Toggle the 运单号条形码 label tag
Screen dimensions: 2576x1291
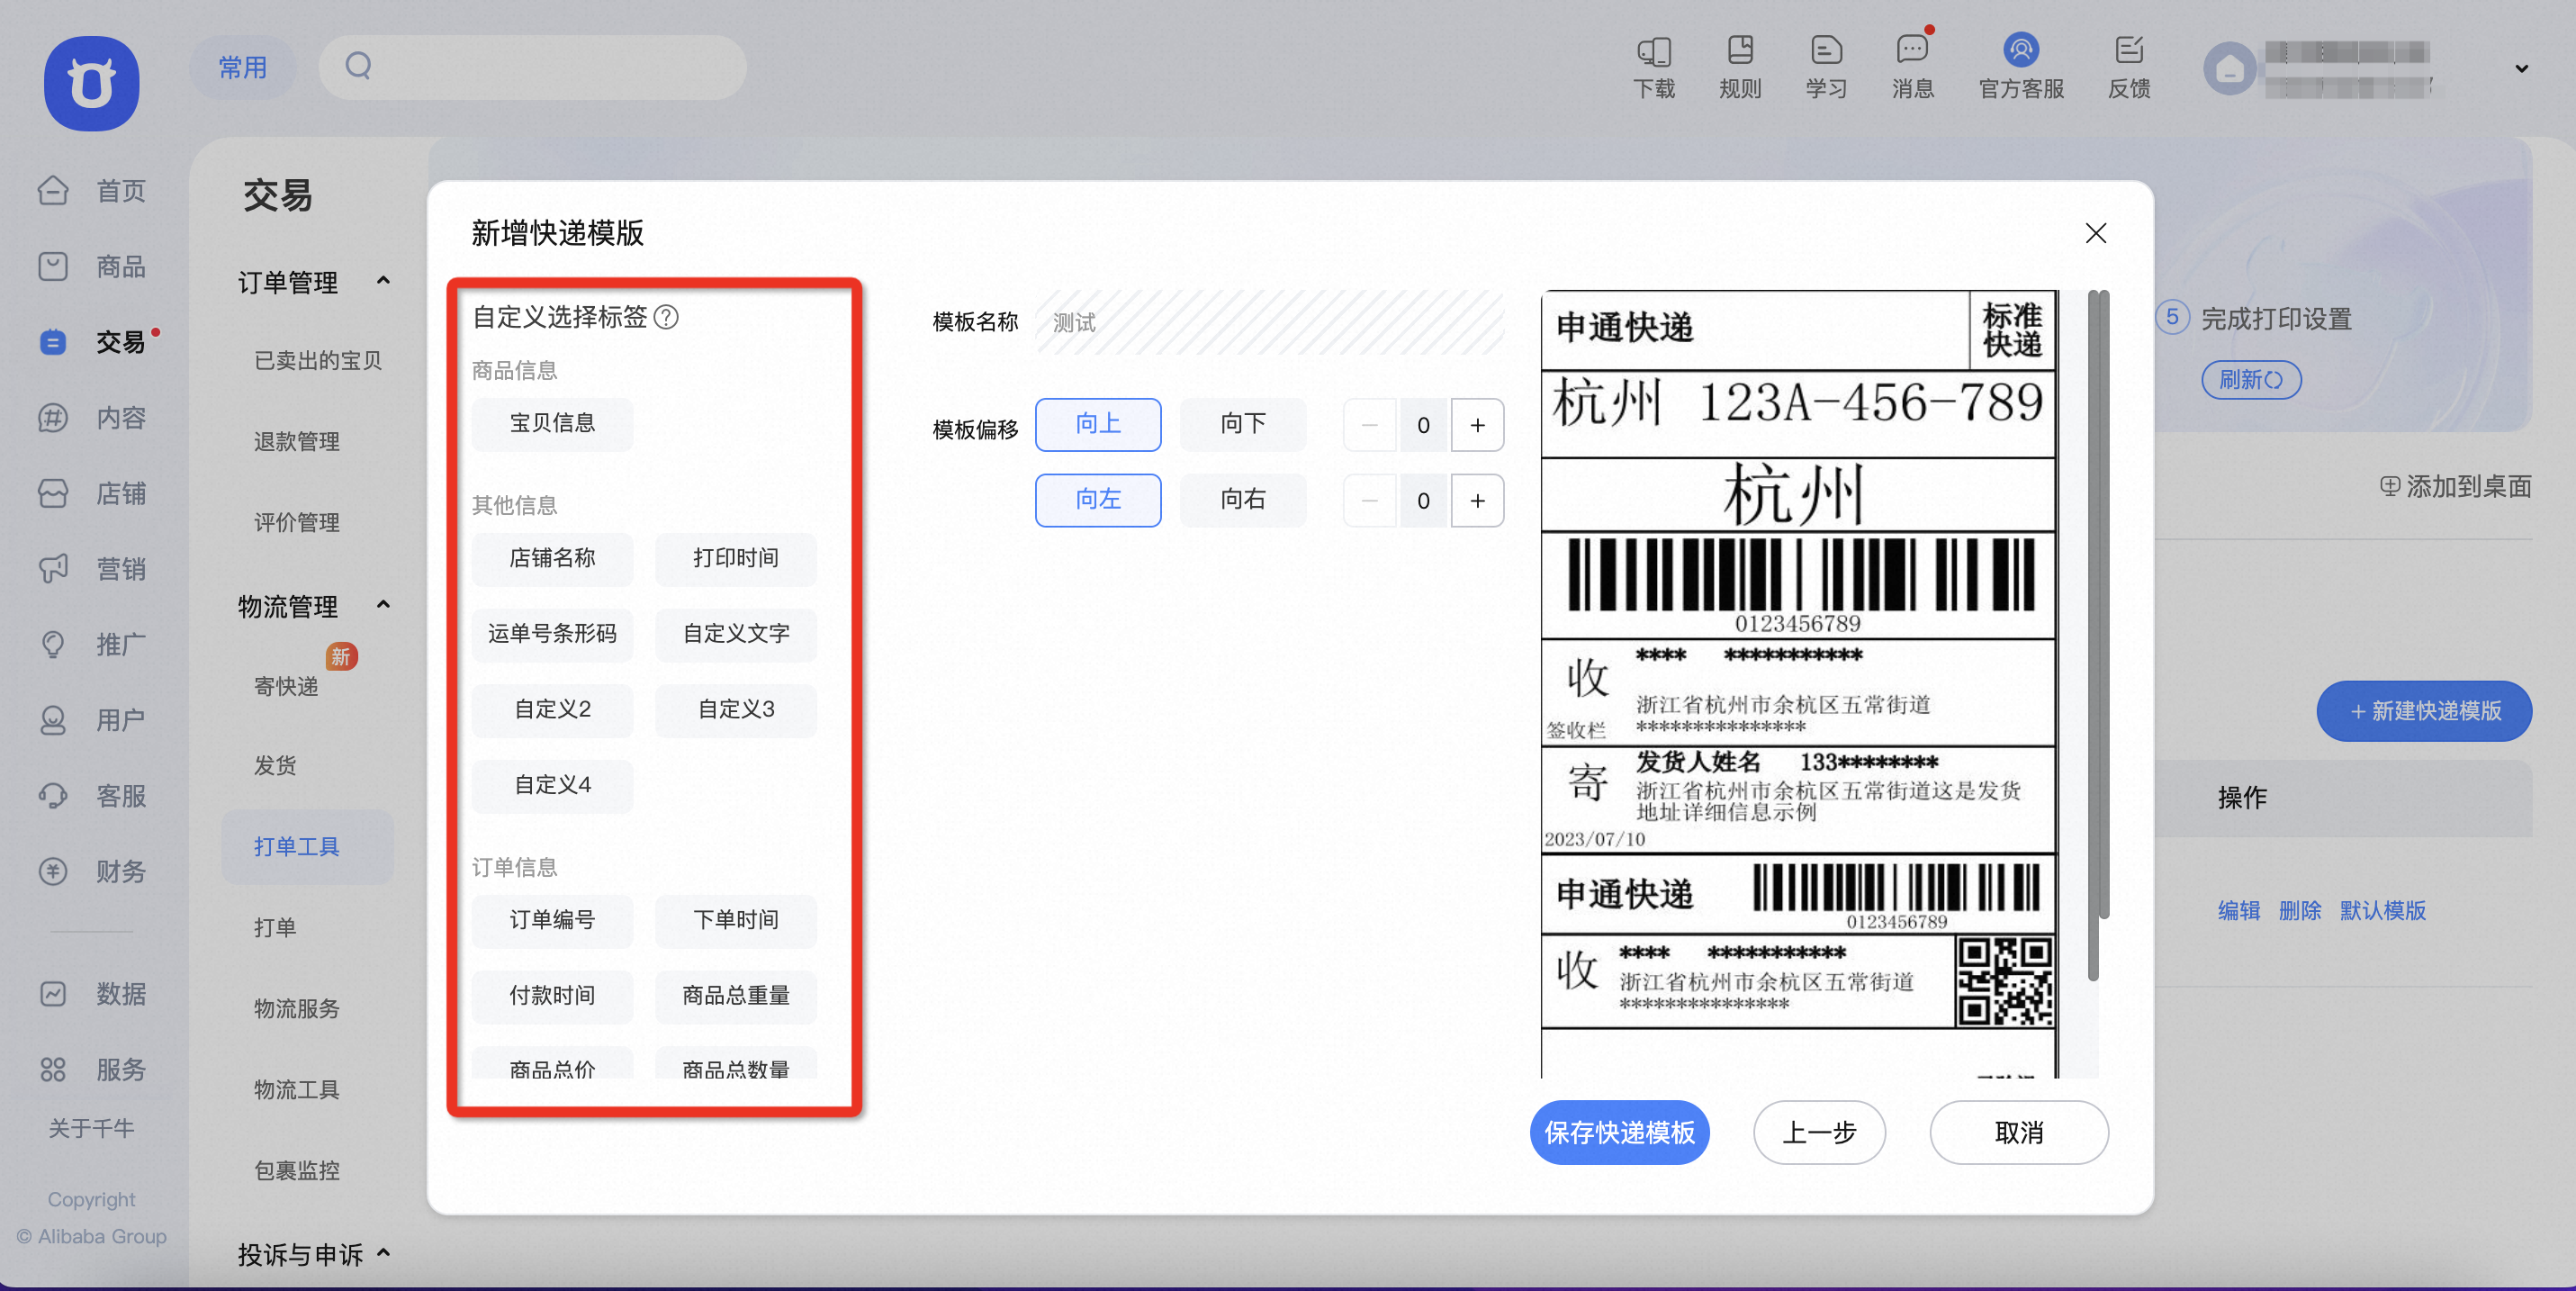(552, 635)
